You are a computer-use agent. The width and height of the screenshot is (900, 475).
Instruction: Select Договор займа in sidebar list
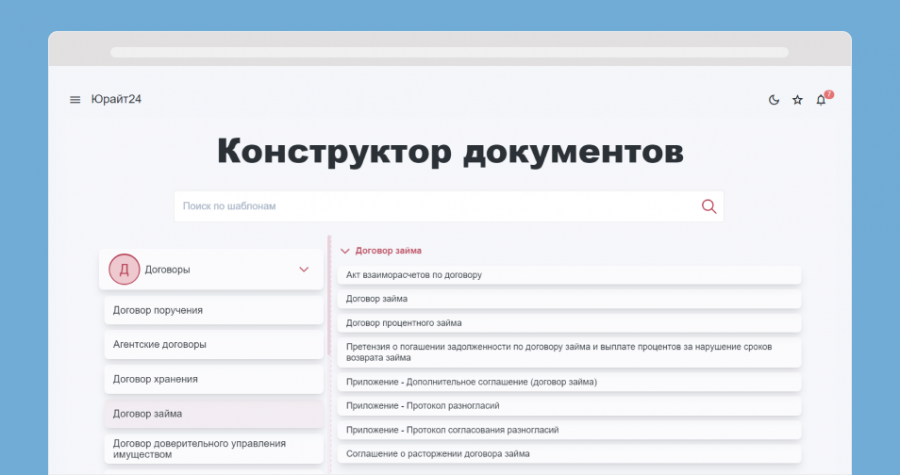coord(214,414)
